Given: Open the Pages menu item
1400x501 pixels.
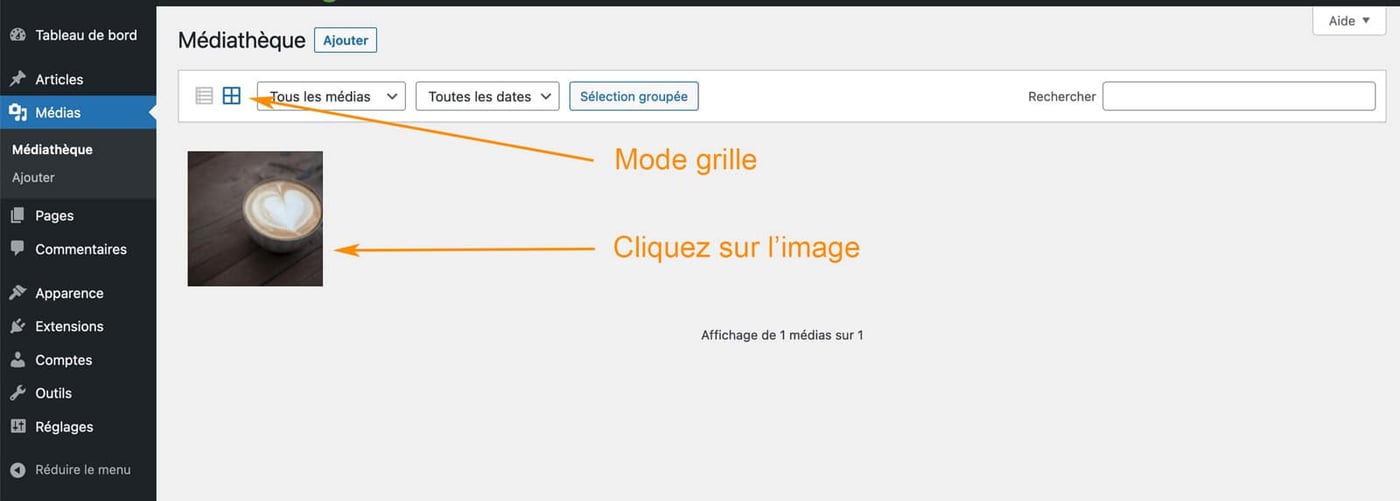Looking at the screenshot, I should (78, 215).
